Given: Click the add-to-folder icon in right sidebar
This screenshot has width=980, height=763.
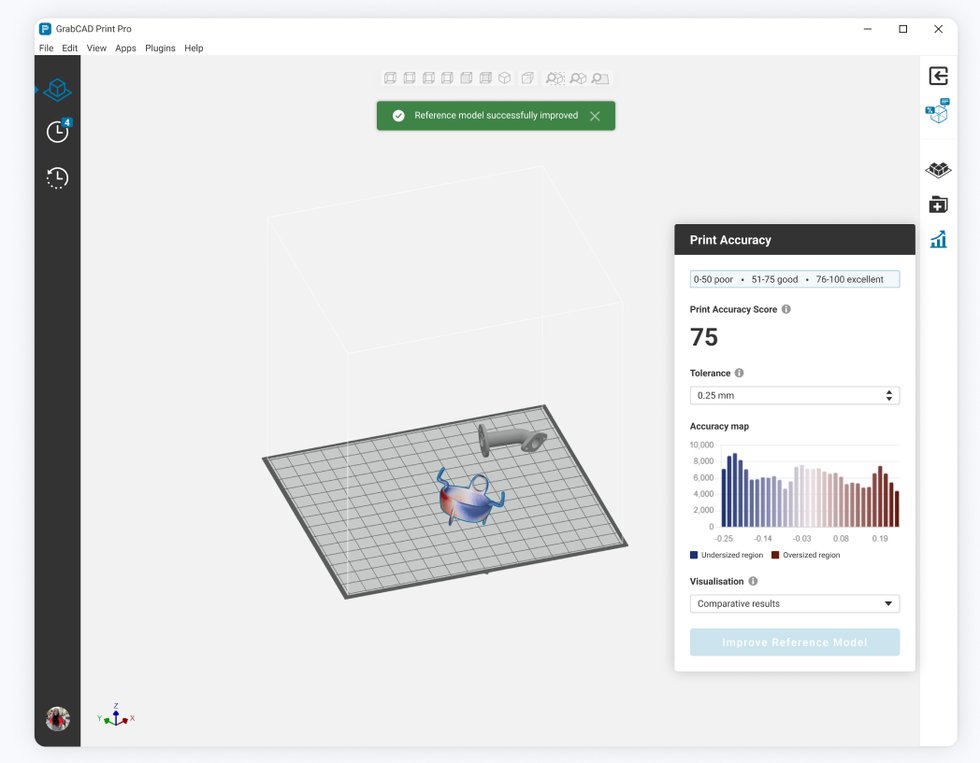Looking at the screenshot, I should pos(937,204).
